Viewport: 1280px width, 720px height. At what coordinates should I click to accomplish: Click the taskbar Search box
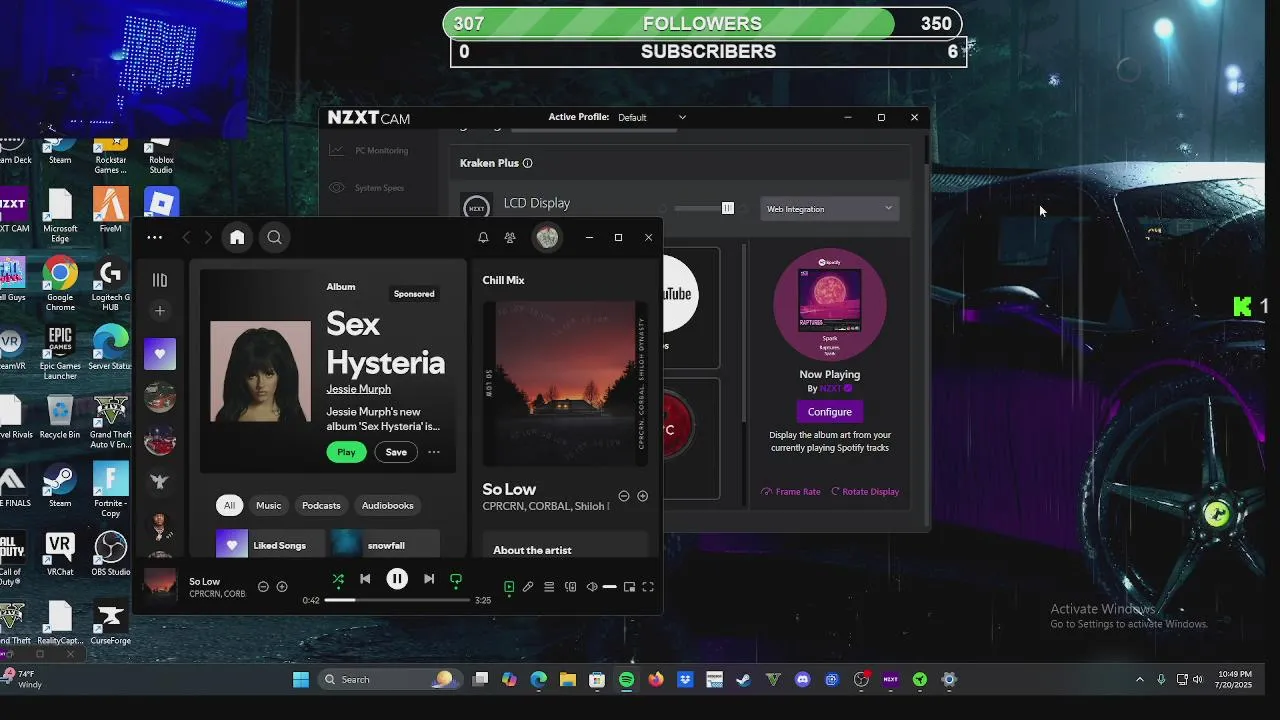[390, 680]
